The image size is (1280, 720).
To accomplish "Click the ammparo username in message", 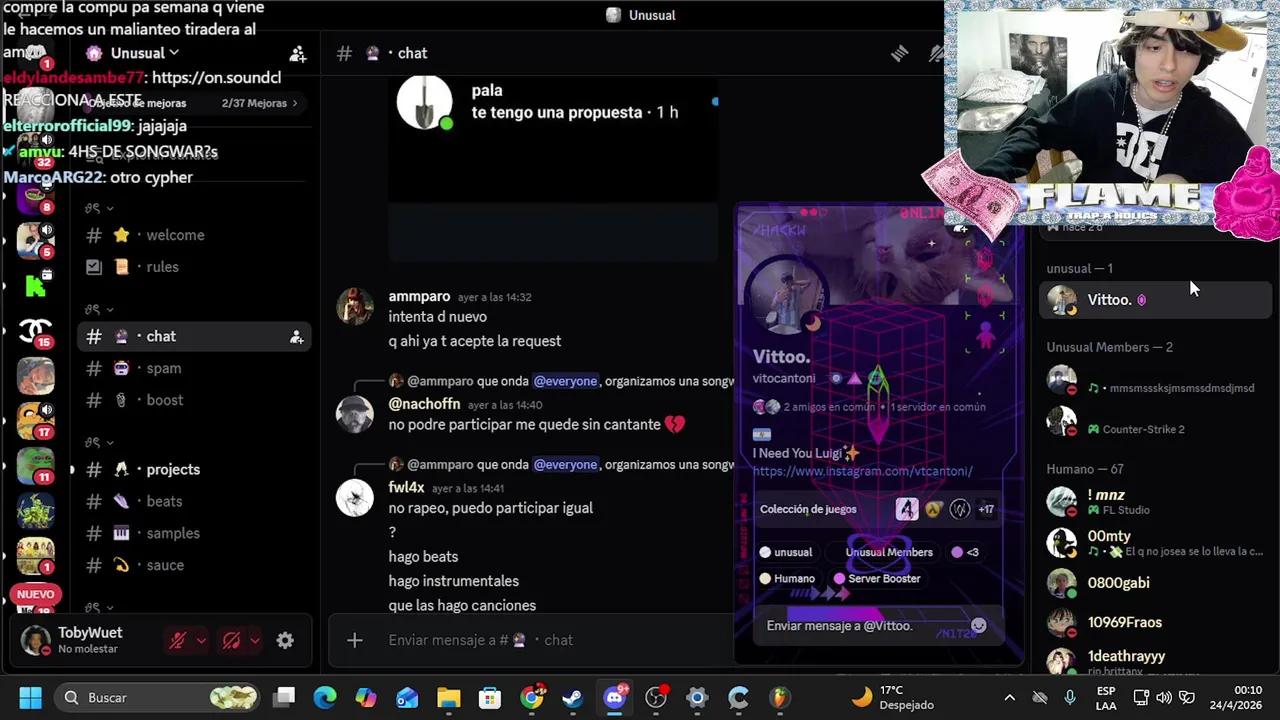I will click(x=419, y=297).
